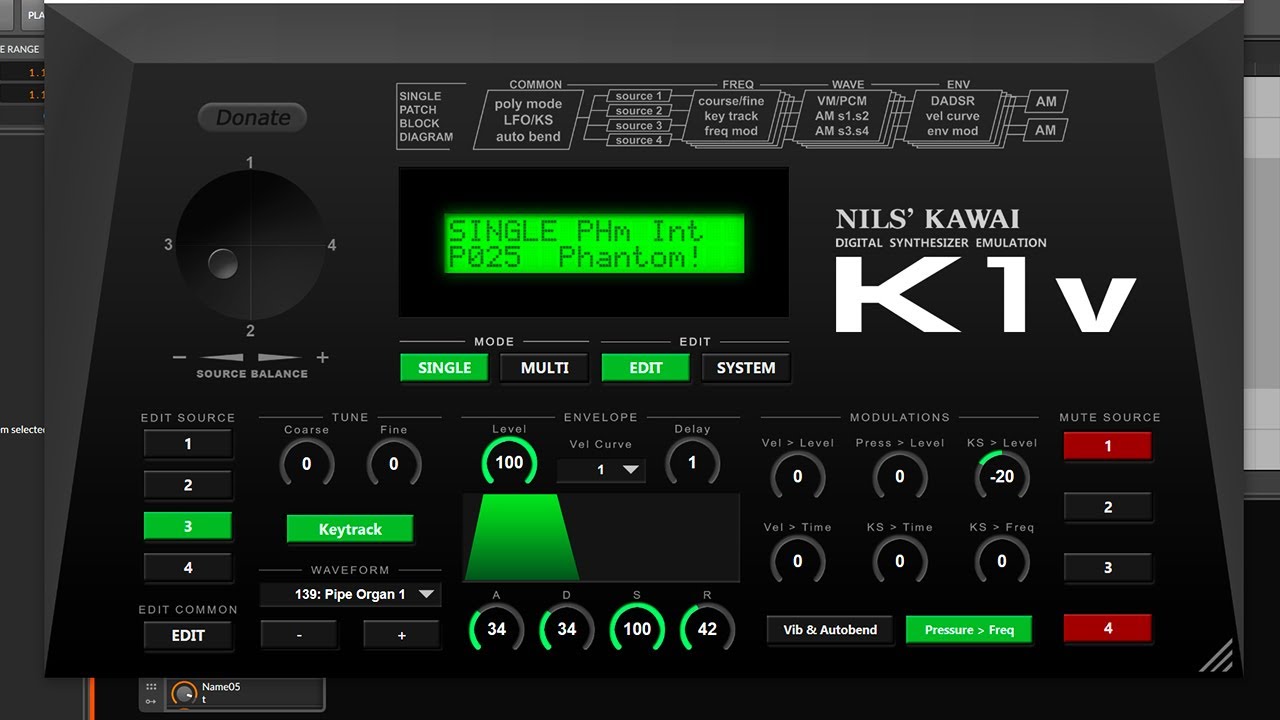Select edit source 2

point(188,485)
